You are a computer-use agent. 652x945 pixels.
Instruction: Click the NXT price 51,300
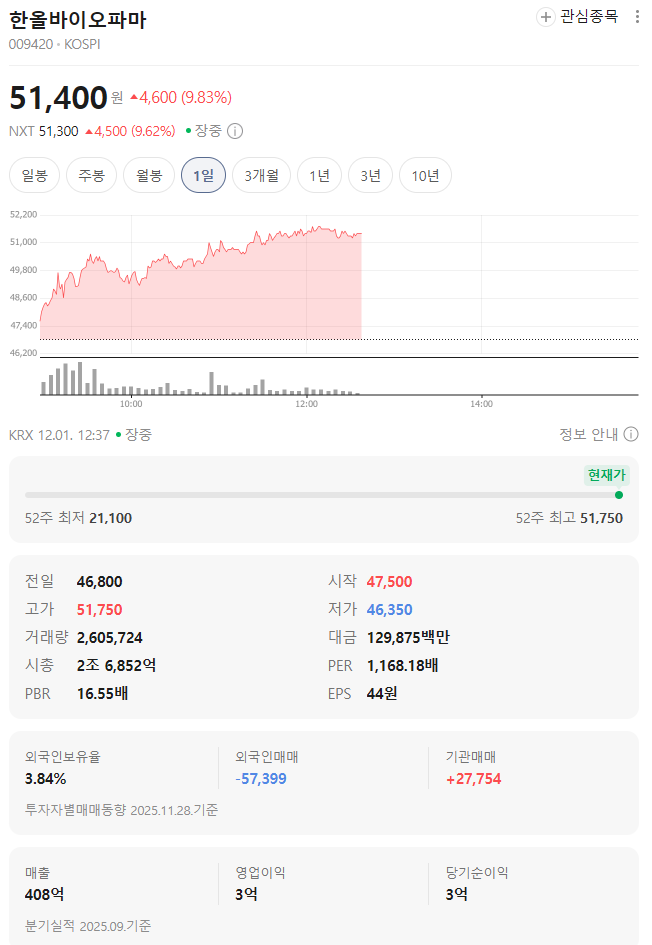point(58,131)
